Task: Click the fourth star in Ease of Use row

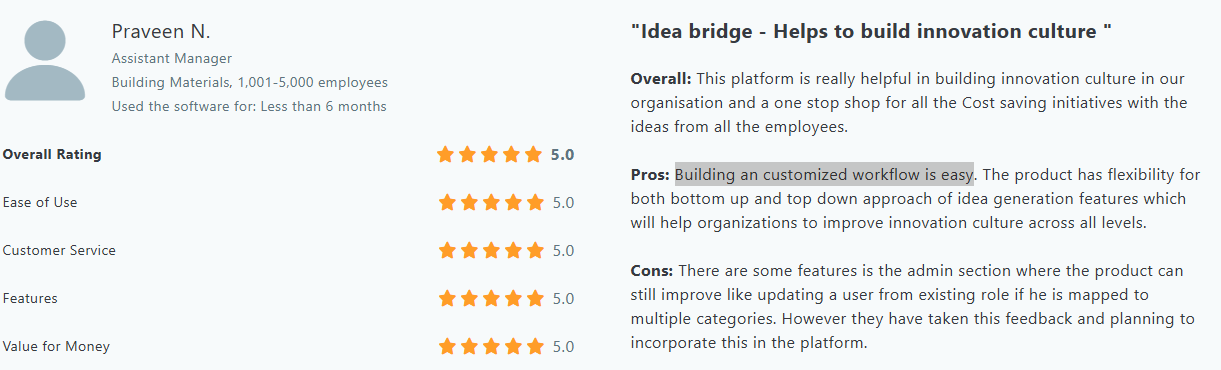Action: [x=512, y=203]
